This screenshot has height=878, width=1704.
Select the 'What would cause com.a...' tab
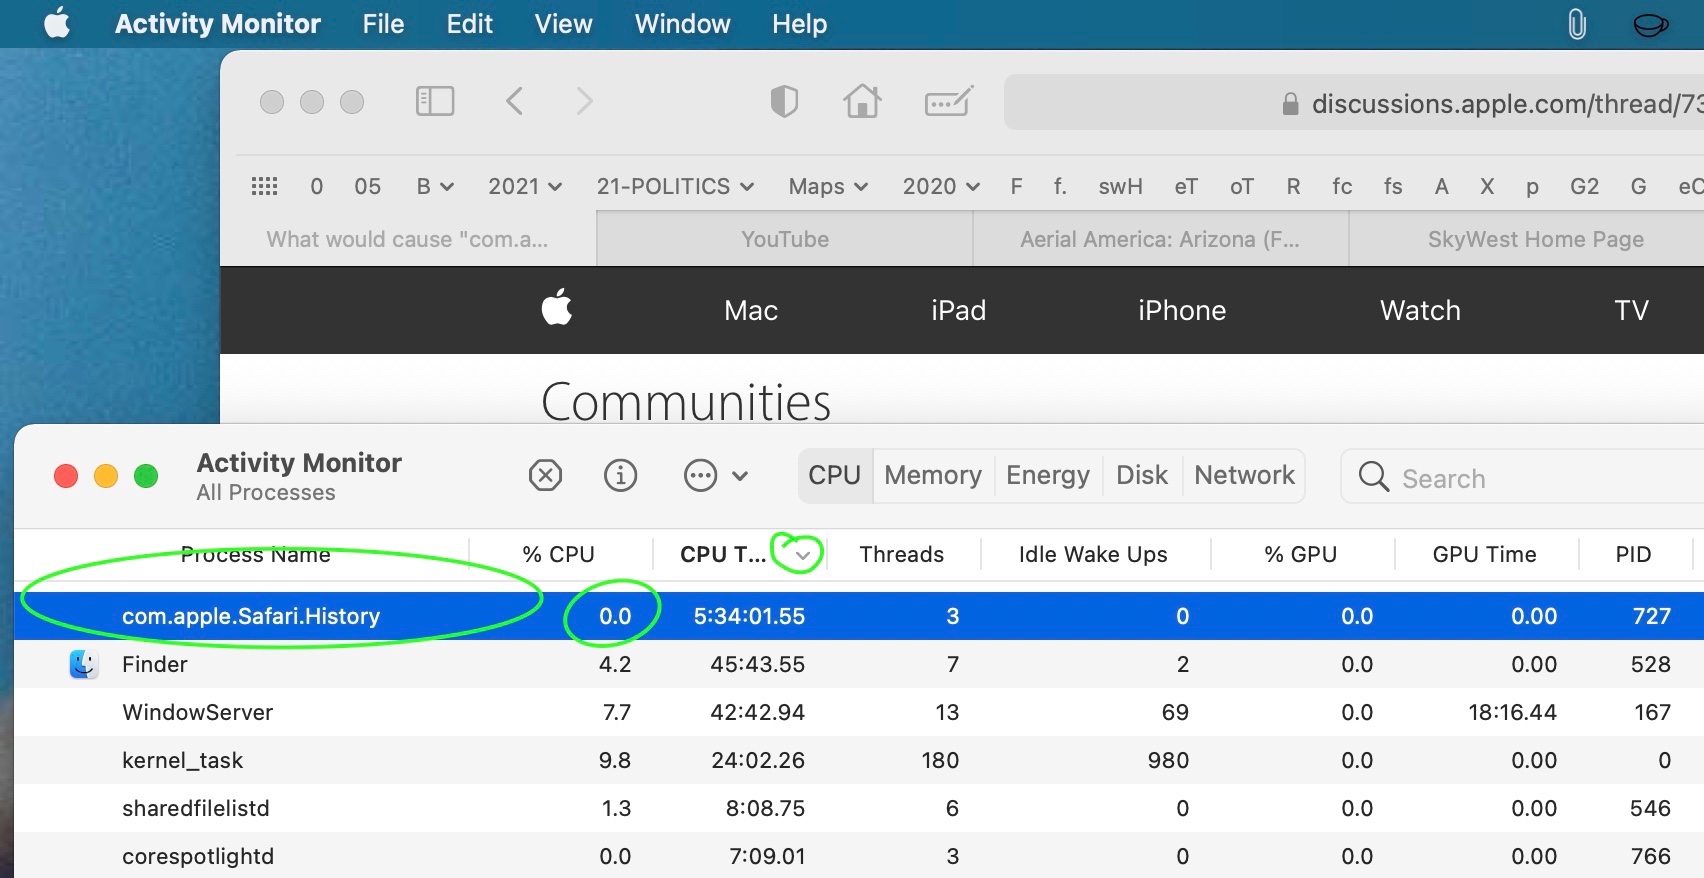point(407,239)
